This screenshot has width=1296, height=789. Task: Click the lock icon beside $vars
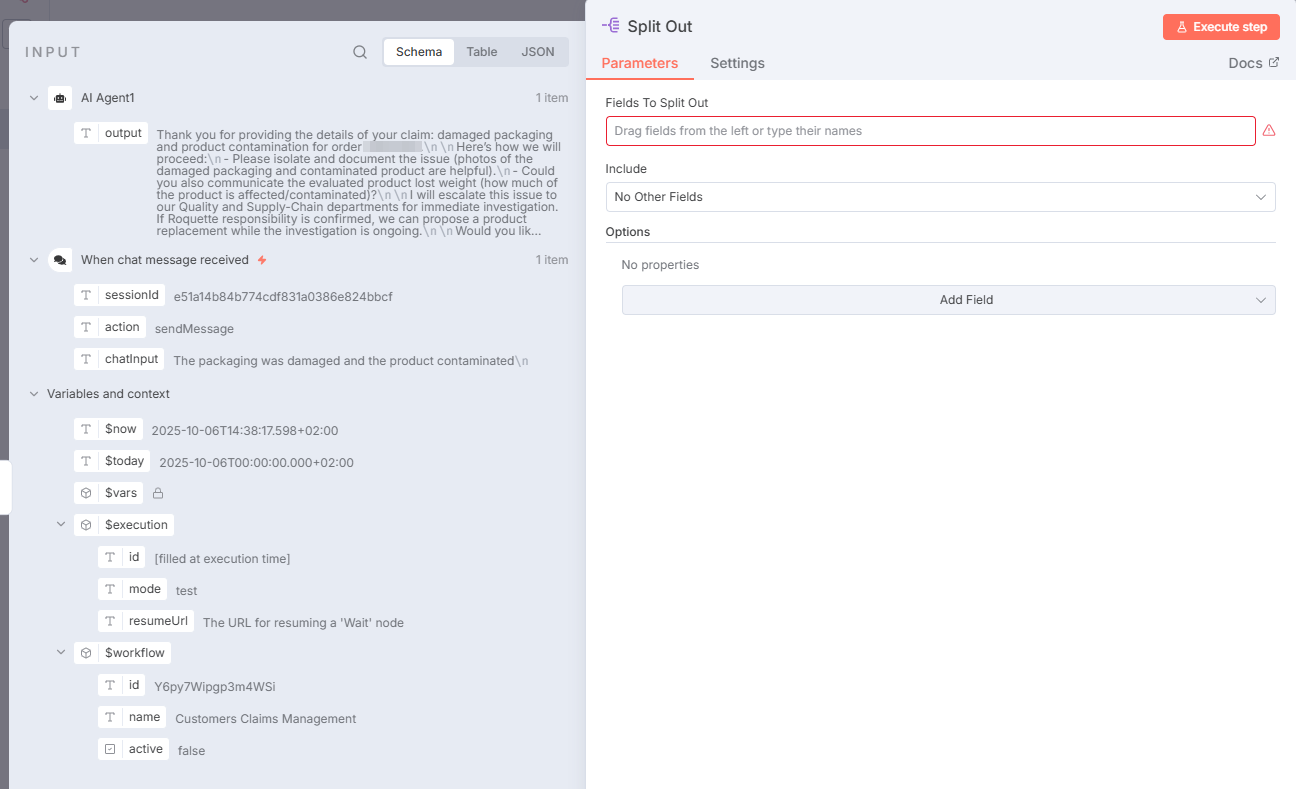158,493
